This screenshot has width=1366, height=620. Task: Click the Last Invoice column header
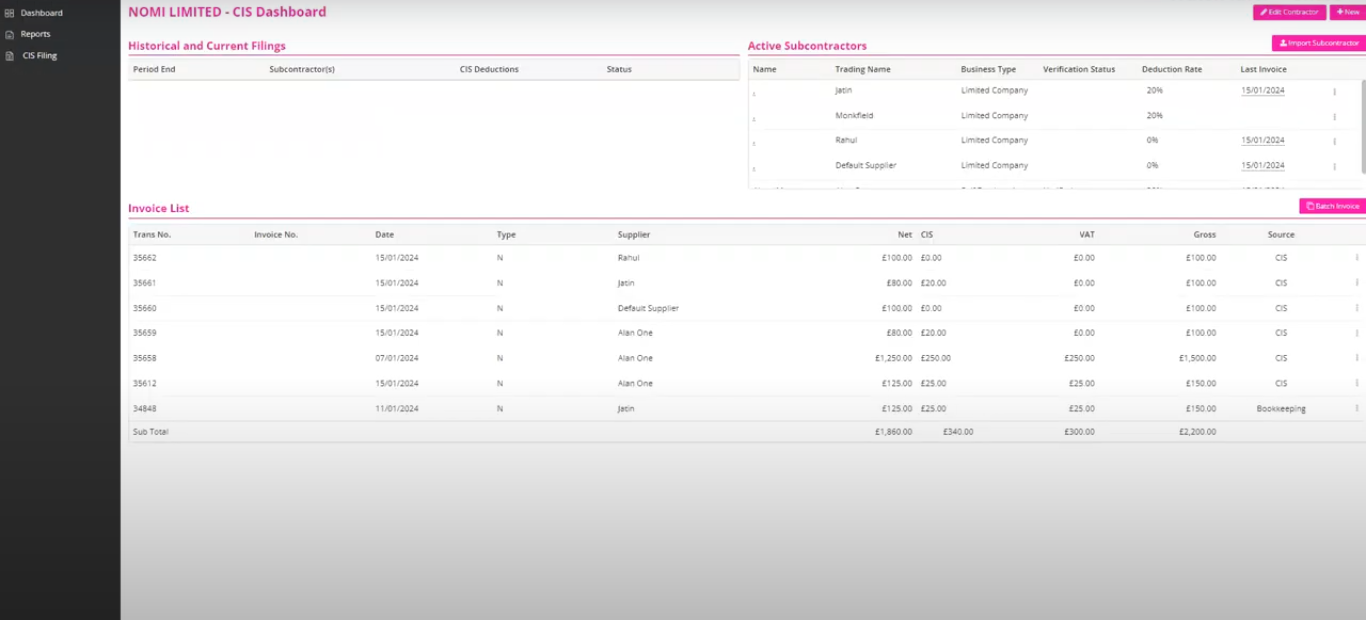tap(1264, 69)
